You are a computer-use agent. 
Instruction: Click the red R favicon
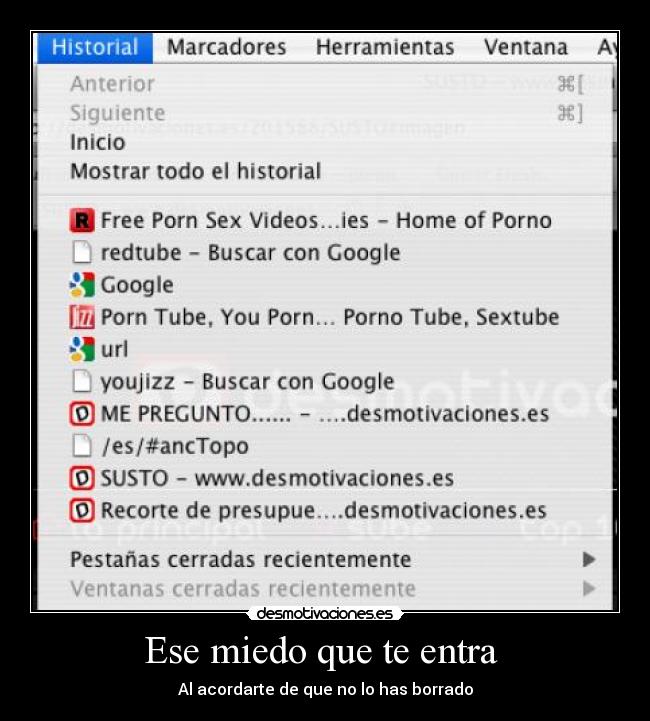pyautogui.click(x=82, y=220)
